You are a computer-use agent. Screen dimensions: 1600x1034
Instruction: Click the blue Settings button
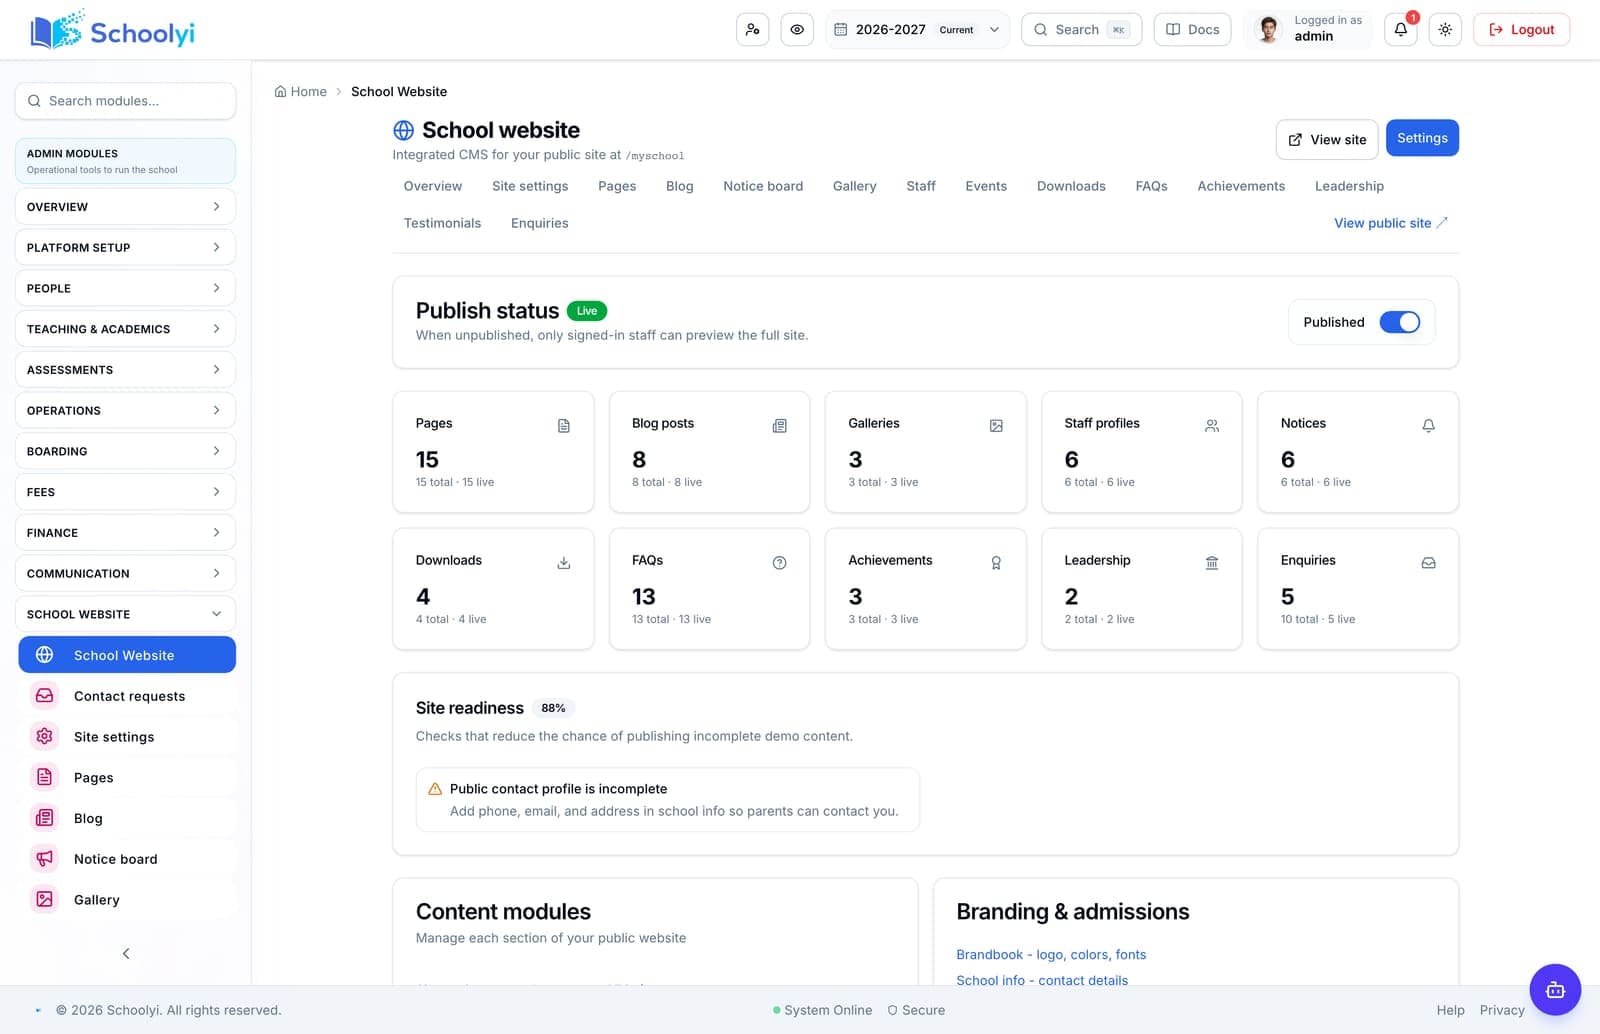1422,138
